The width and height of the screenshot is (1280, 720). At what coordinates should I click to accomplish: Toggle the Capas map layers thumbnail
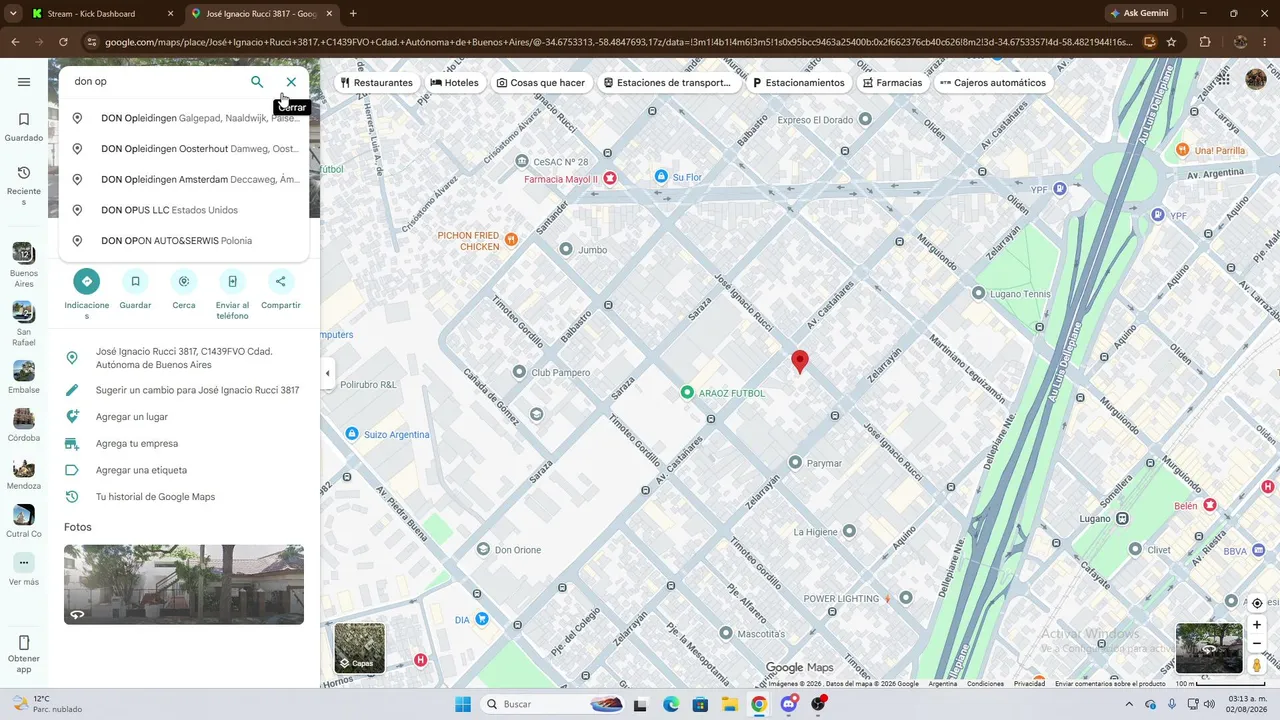[359, 648]
